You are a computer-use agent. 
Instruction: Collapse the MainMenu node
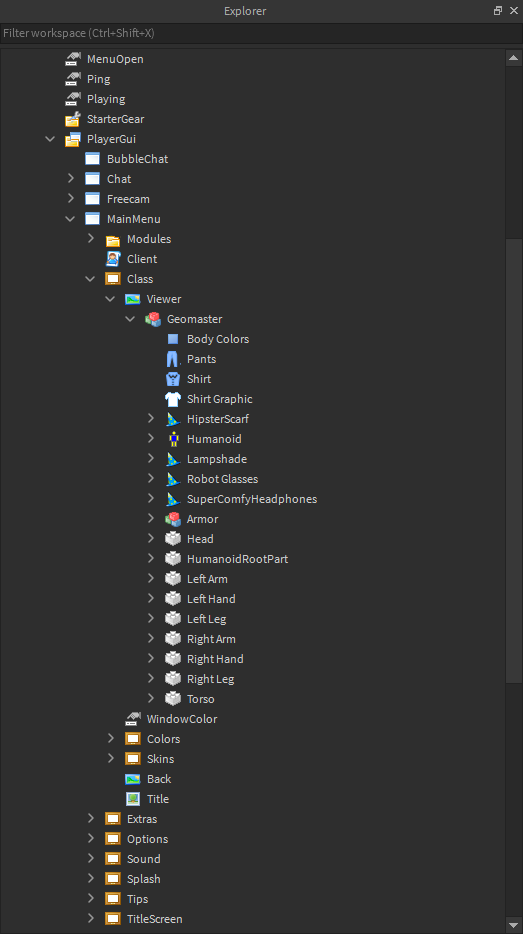coord(70,219)
